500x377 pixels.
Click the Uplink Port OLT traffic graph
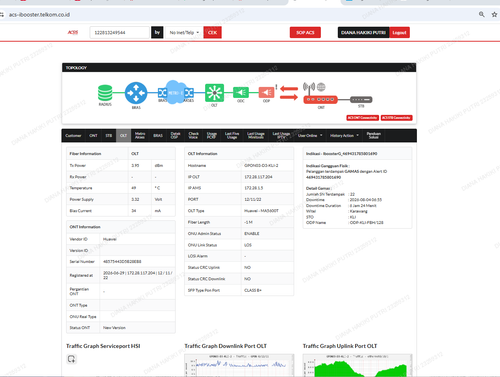[x=357, y=365]
